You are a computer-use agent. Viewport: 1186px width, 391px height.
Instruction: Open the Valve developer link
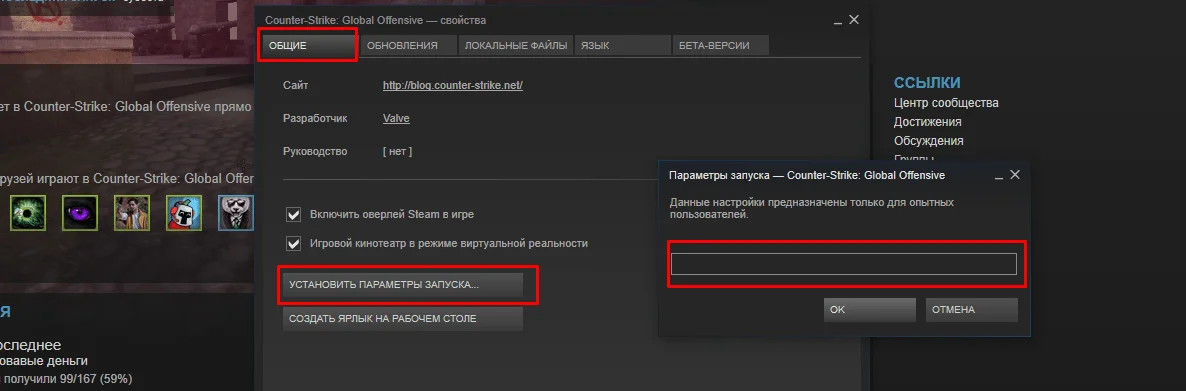[x=396, y=119]
